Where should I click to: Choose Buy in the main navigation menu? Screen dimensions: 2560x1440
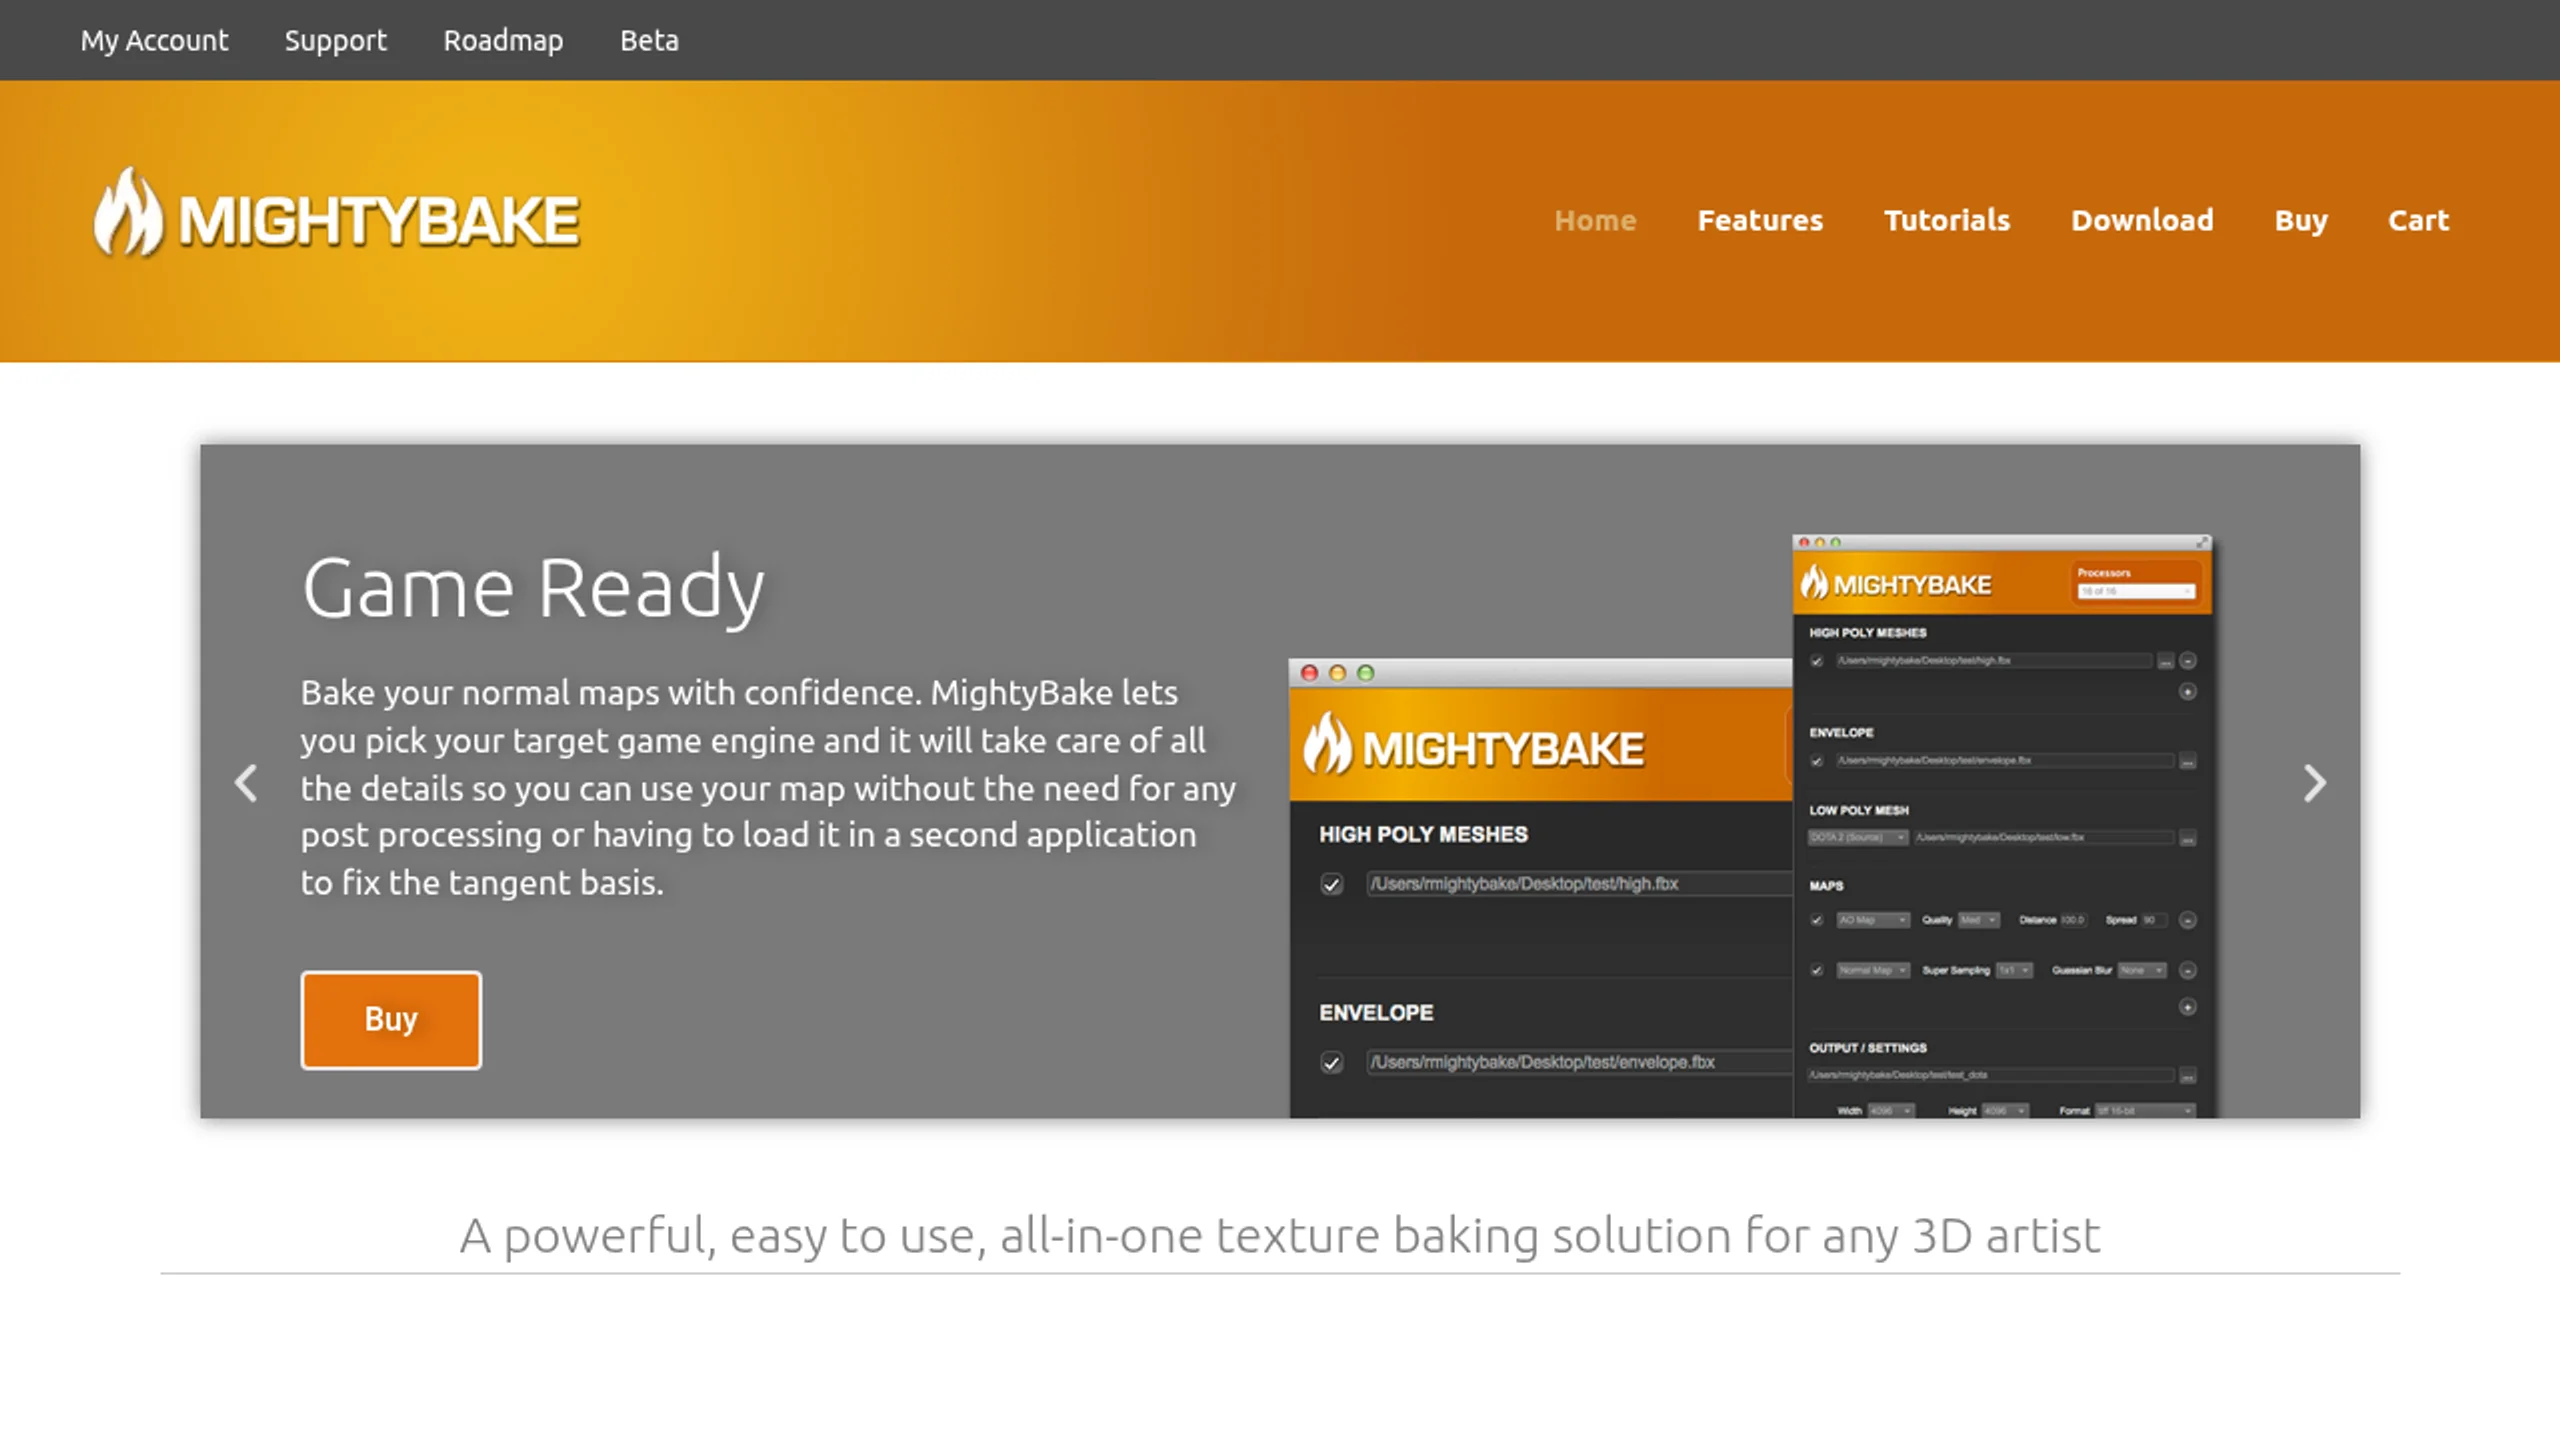pos(2301,220)
